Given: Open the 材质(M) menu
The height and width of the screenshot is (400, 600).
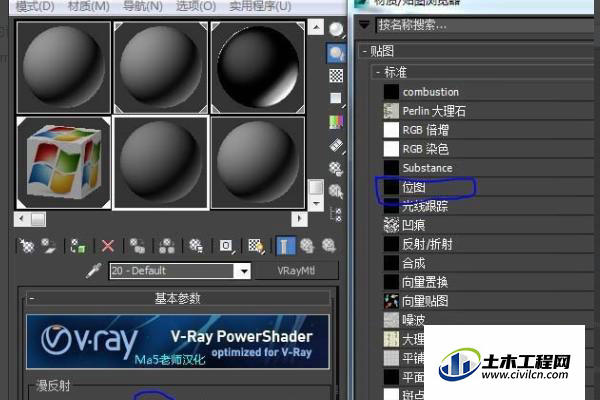Looking at the screenshot, I should tap(88, 7).
